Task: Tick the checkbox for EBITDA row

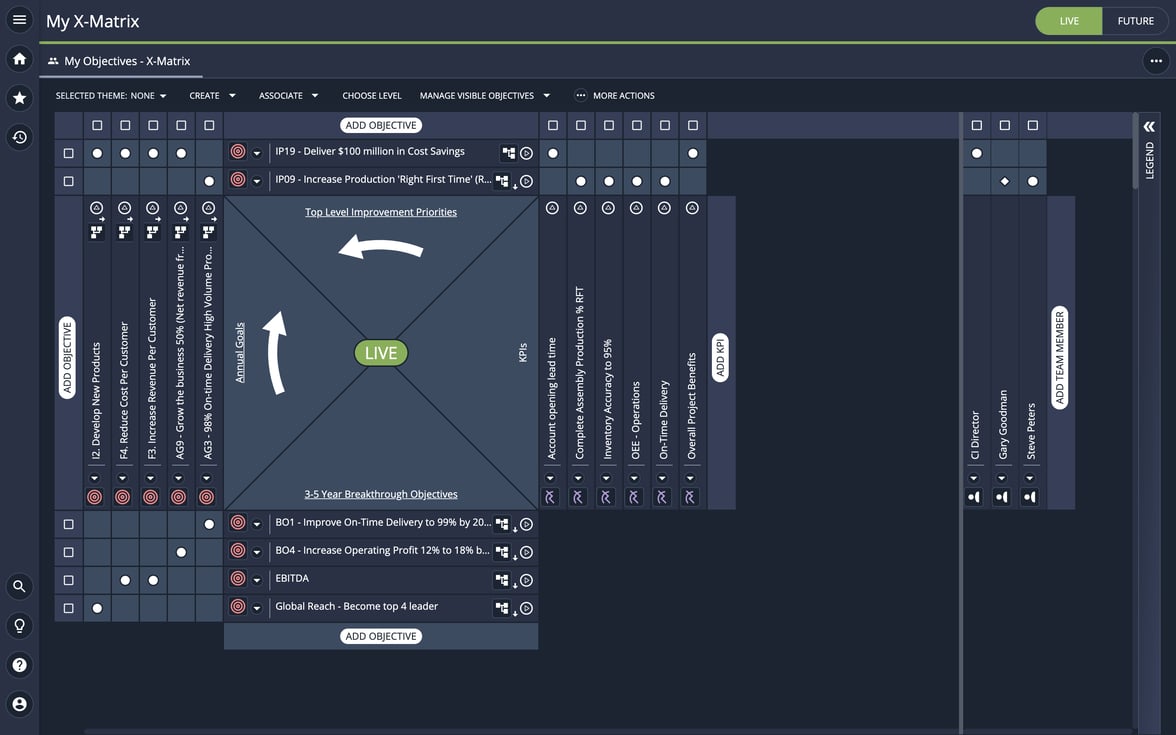Action: (69, 580)
